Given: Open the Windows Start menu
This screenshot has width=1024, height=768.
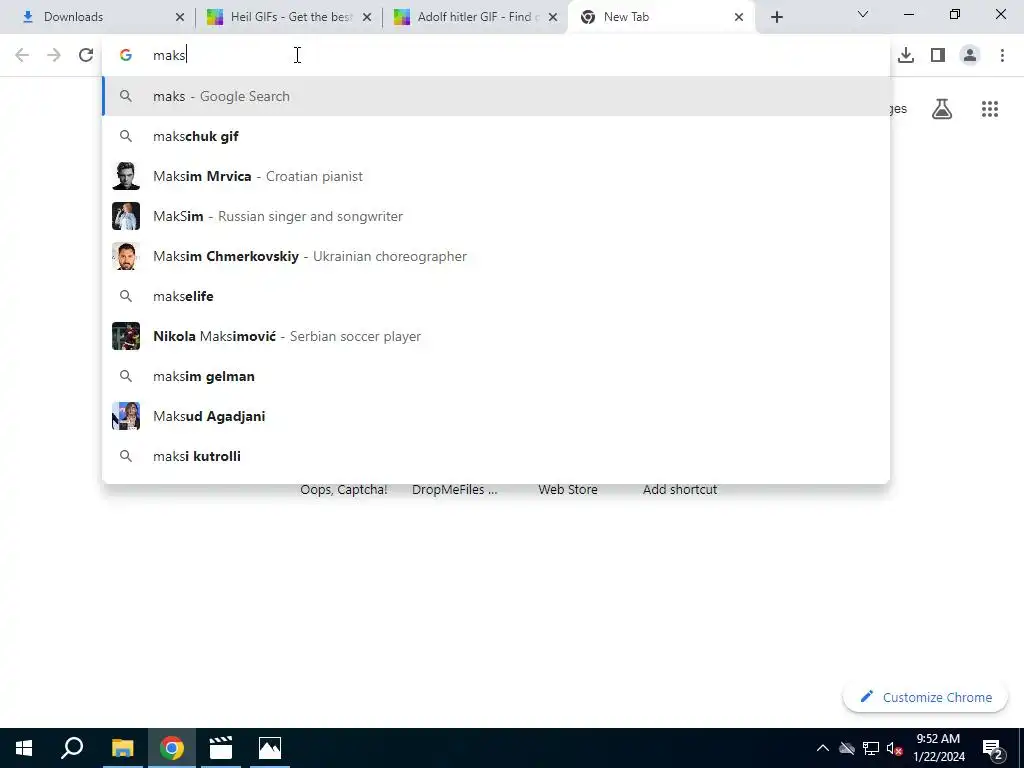Looking at the screenshot, I should 24,748.
